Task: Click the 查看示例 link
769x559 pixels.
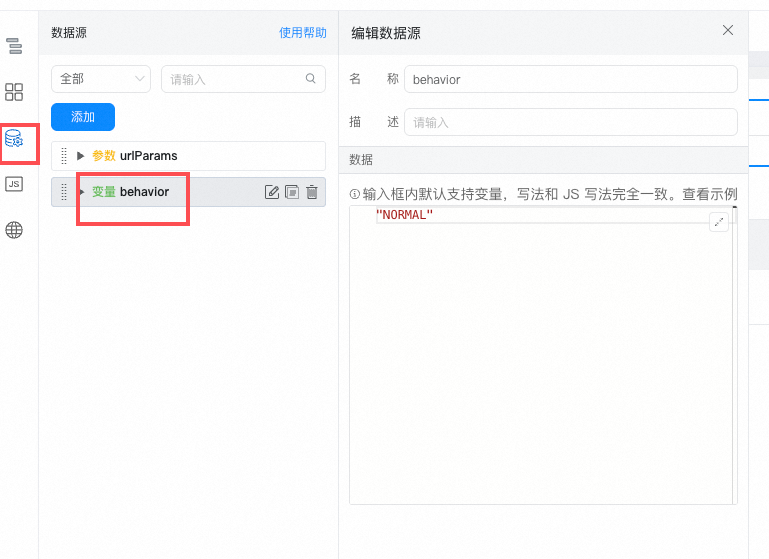Action: (x=710, y=194)
